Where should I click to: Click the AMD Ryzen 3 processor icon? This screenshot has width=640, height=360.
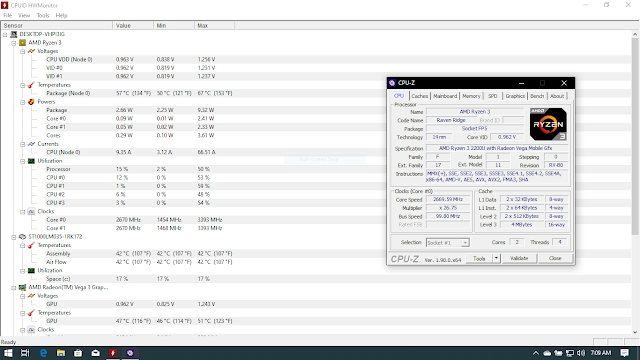22,42
